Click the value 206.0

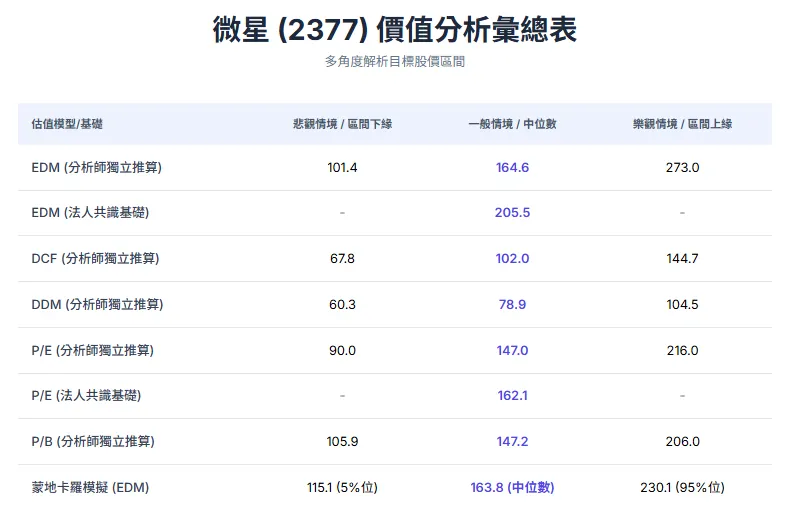(x=682, y=441)
